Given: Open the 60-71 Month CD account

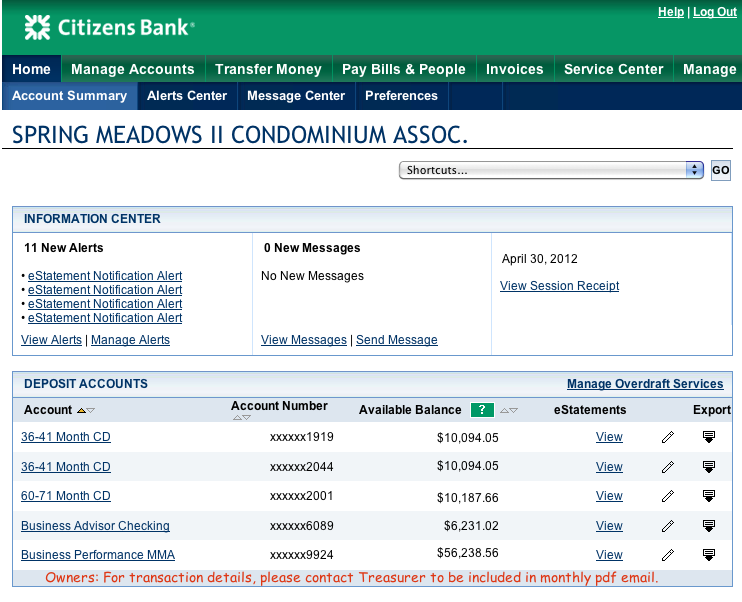Looking at the screenshot, I should point(66,496).
